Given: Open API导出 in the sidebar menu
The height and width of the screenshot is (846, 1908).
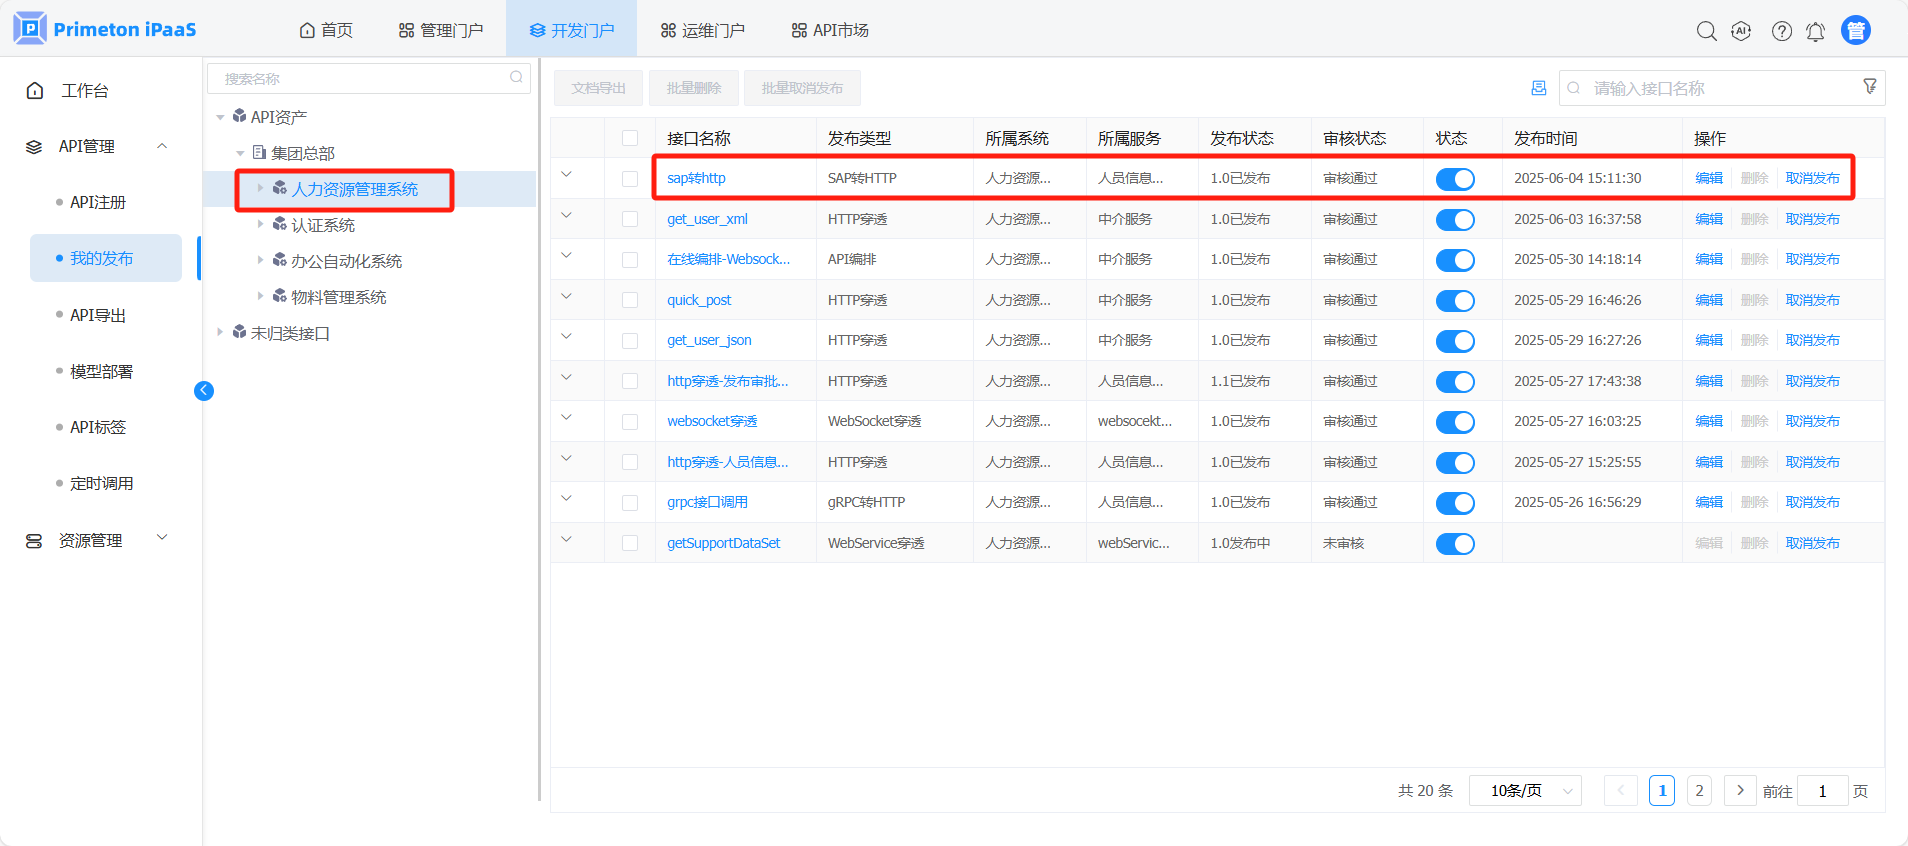Looking at the screenshot, I should click(x=98, y=315).
